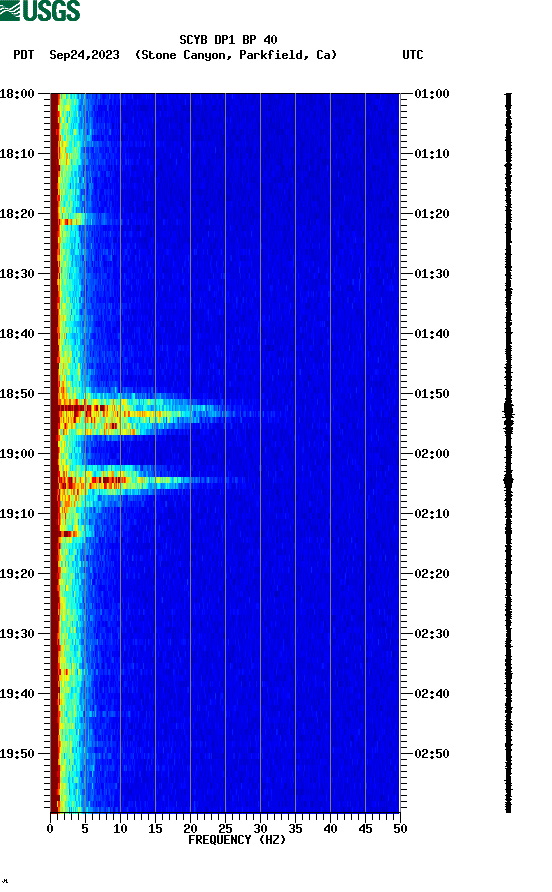Click the 'FREQUENCY (HZ)' axis title

pos(237,840)
